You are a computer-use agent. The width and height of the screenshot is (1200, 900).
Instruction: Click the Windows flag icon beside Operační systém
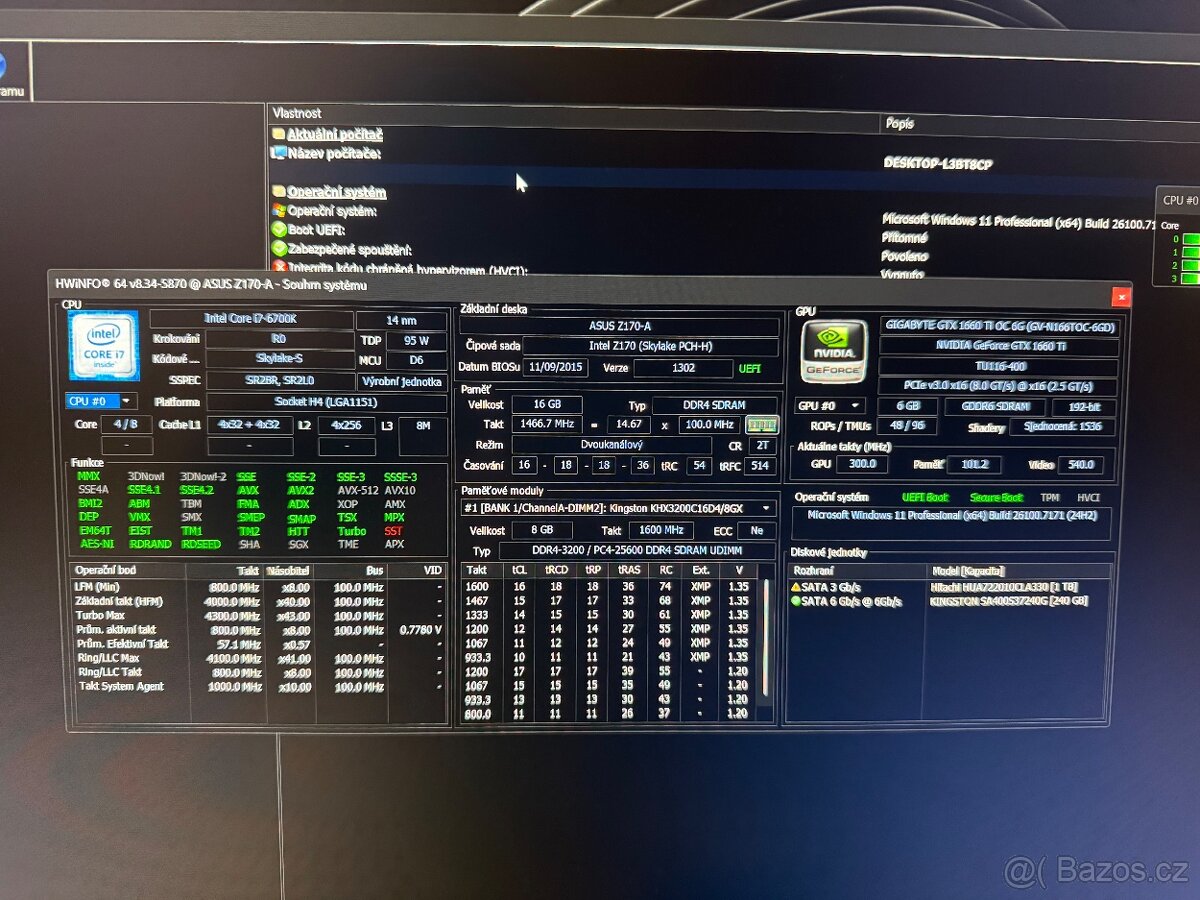[279, 211]
